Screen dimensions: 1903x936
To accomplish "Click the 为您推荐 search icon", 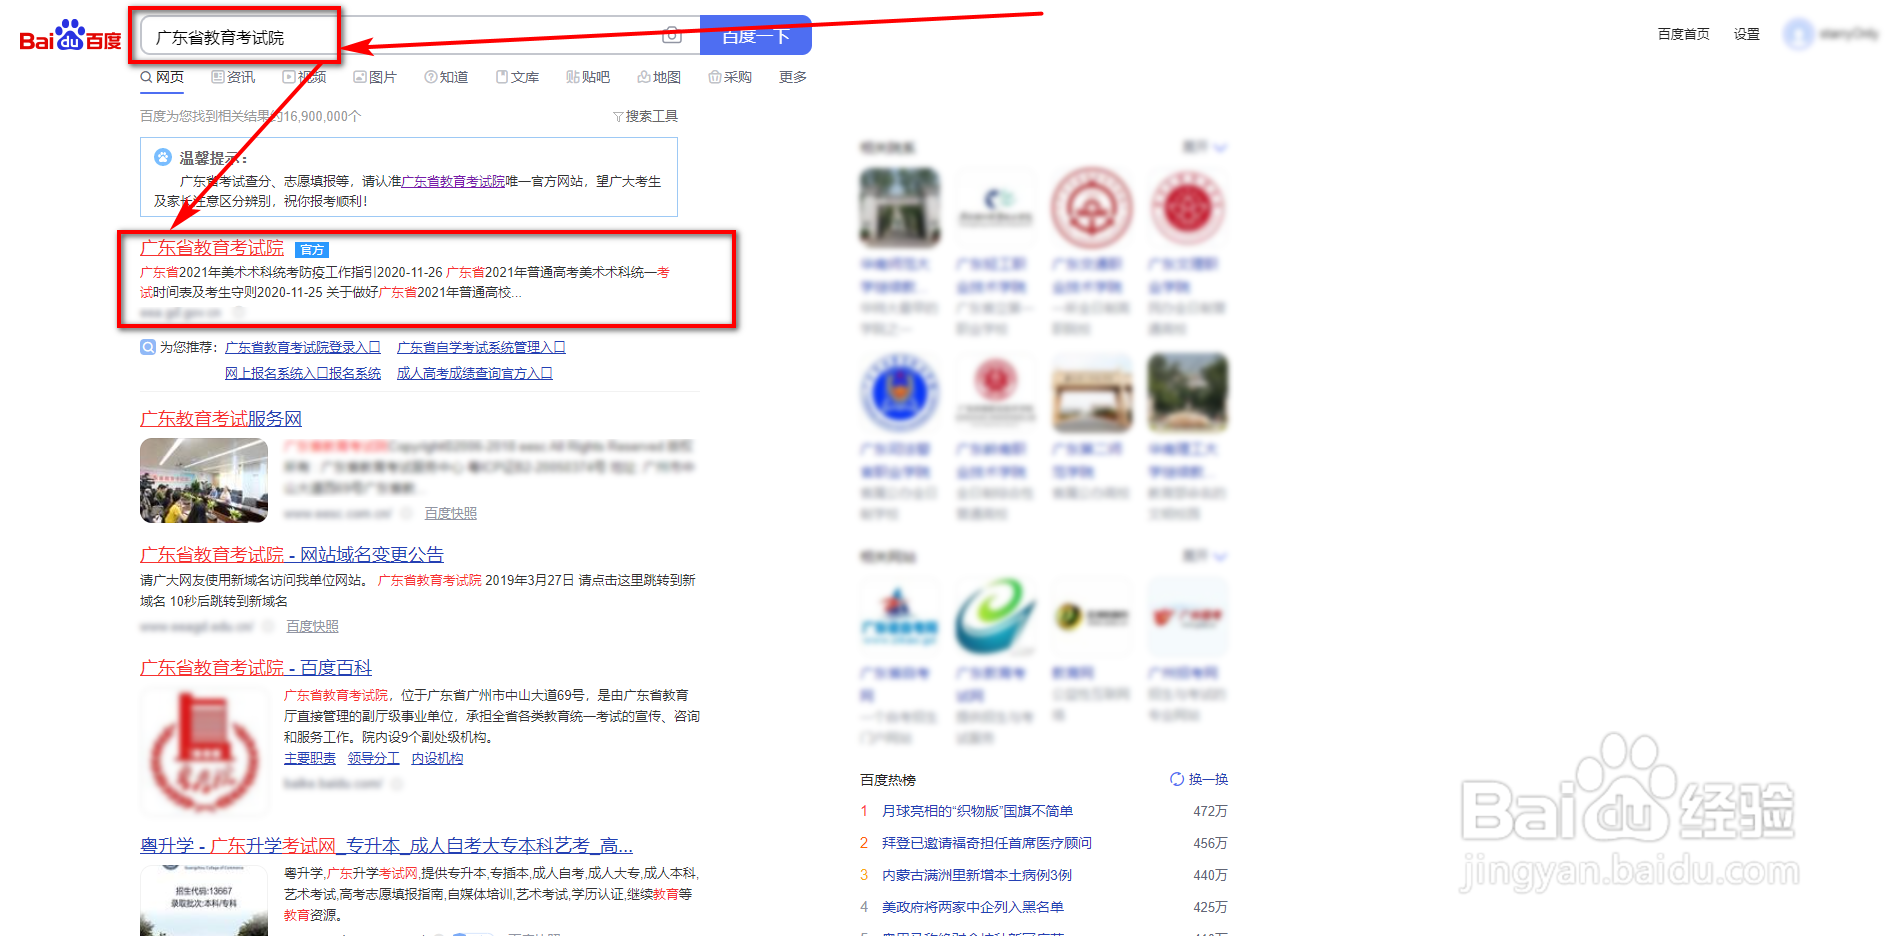I will coord(148,347).
